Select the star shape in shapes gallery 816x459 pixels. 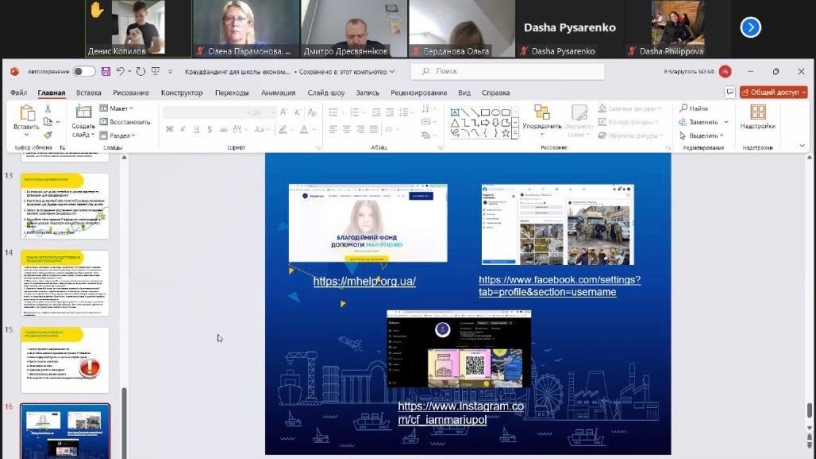pos(505,133)
